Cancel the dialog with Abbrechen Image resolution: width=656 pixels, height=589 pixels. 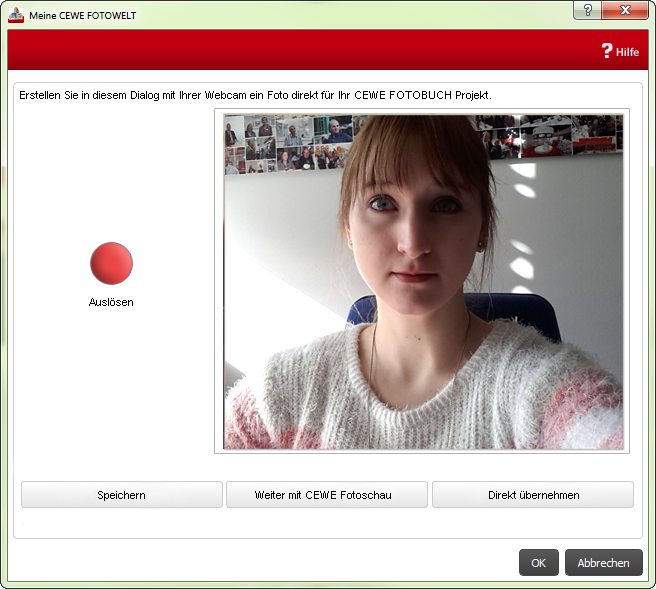[604, 563]
